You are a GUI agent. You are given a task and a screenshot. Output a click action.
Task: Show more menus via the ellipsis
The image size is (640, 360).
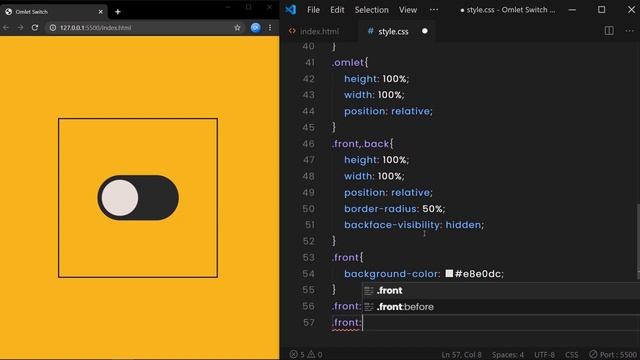[x=434, y=10]
